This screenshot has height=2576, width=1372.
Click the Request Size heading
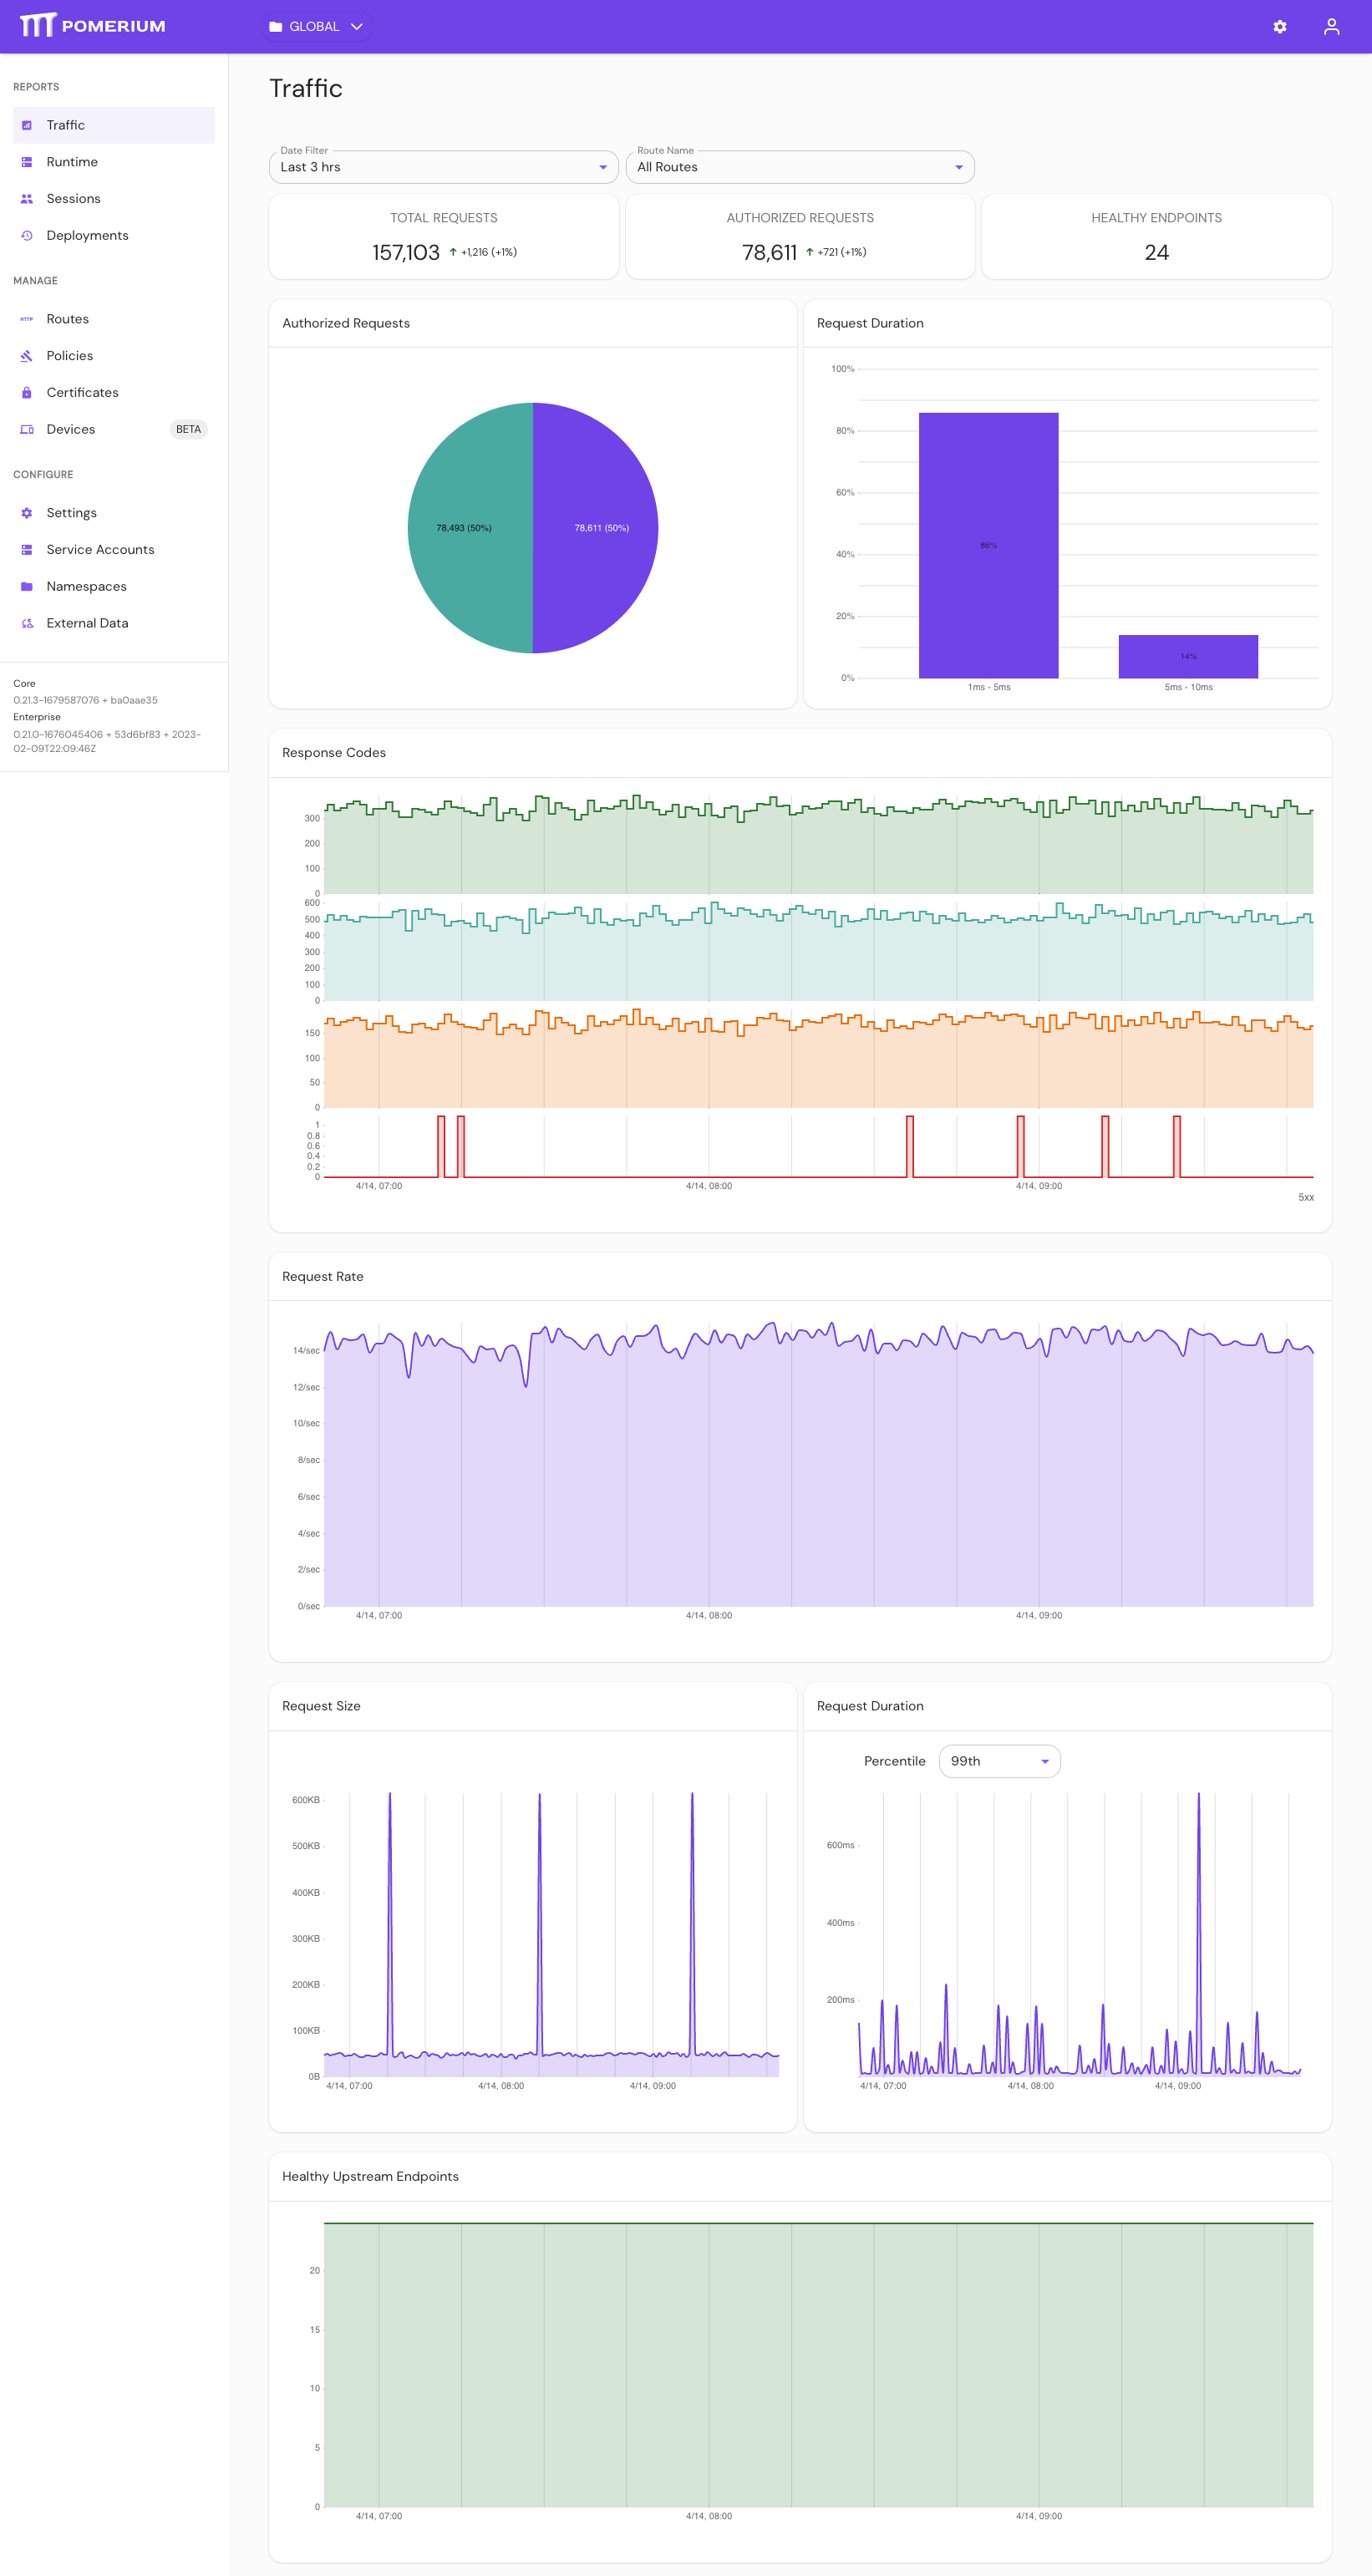[x=321, y=1707]
